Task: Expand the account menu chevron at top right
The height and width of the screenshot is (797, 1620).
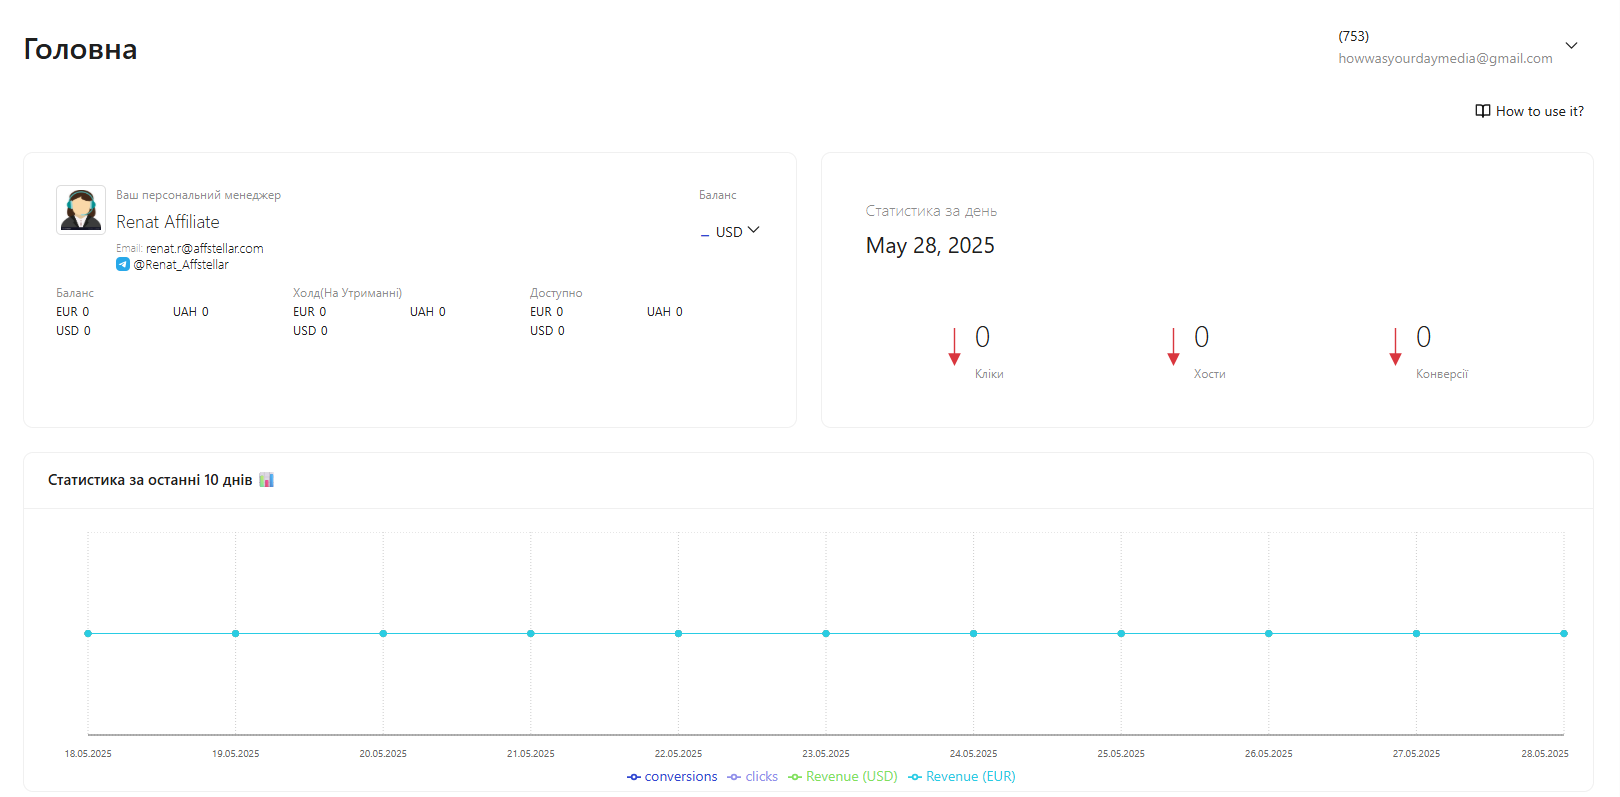Action: 1571,46
